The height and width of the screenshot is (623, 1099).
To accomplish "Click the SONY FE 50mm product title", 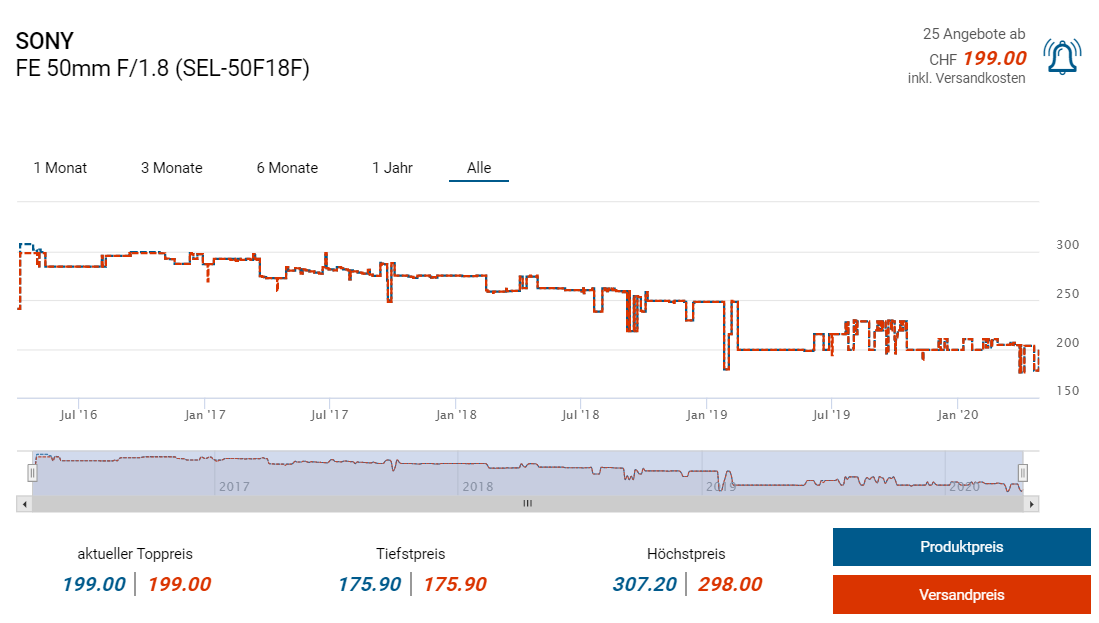I will tap(163, 69).
